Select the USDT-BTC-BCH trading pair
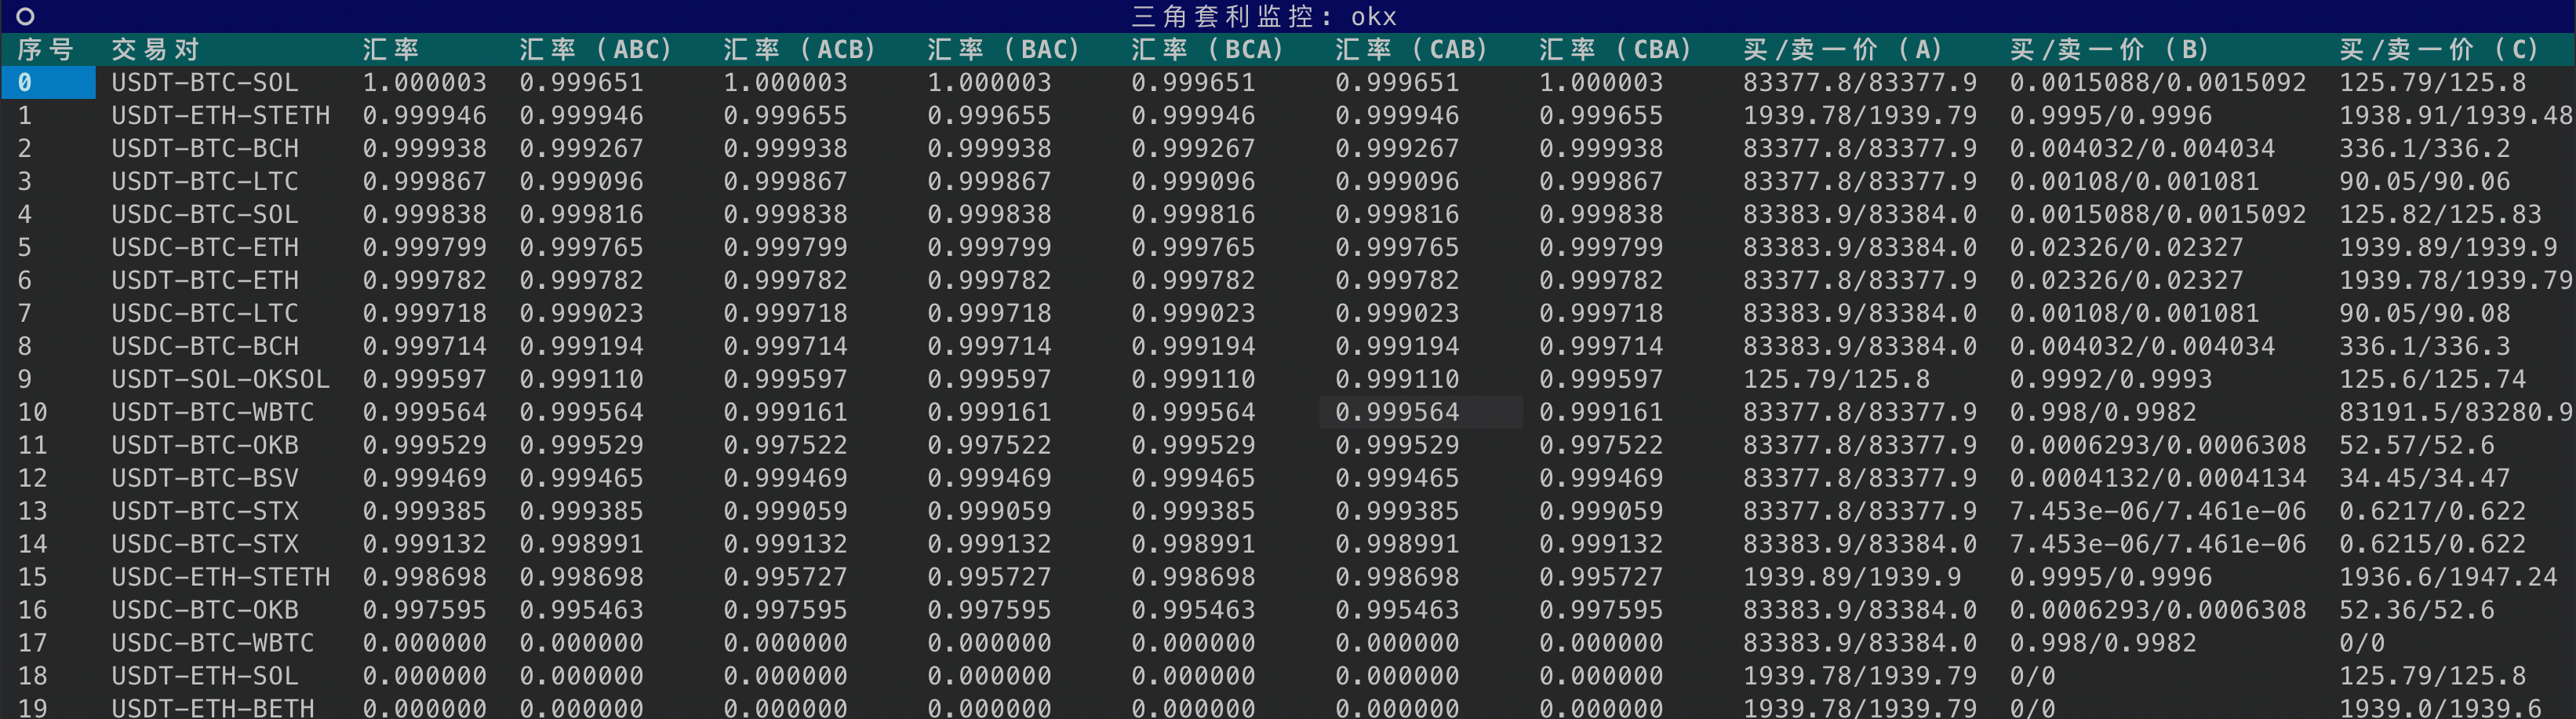Screen dimensions: 2576x719 [205, 148]
